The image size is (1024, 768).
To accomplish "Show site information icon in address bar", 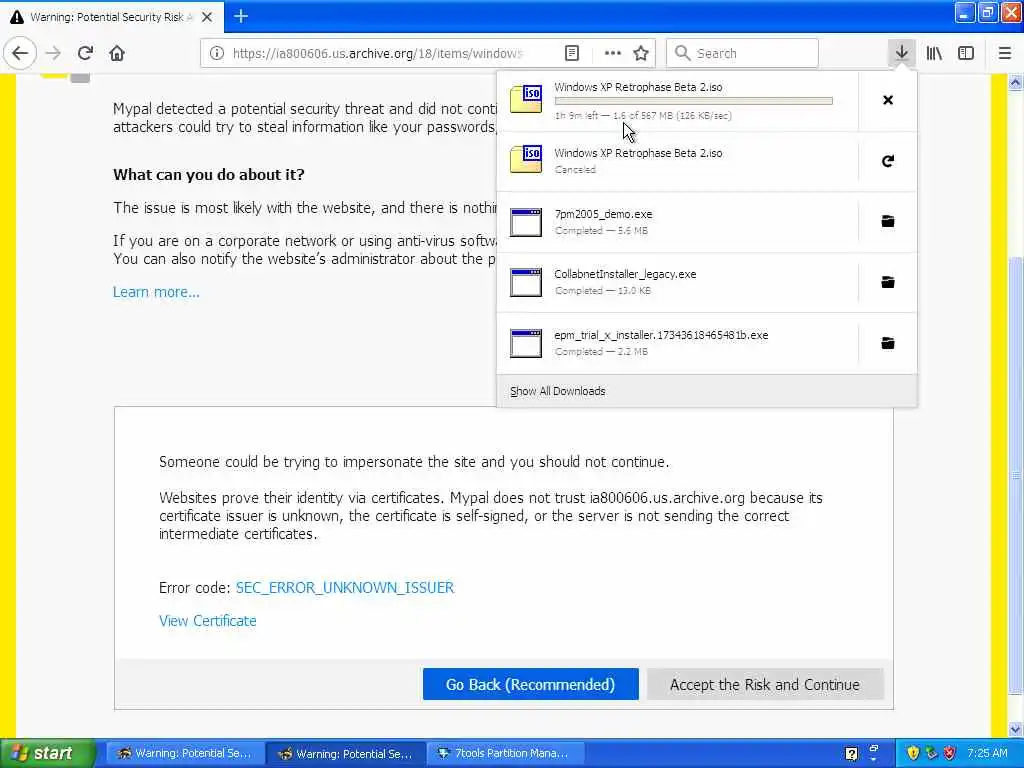I will pyautogui.click(x=217, y=53).
